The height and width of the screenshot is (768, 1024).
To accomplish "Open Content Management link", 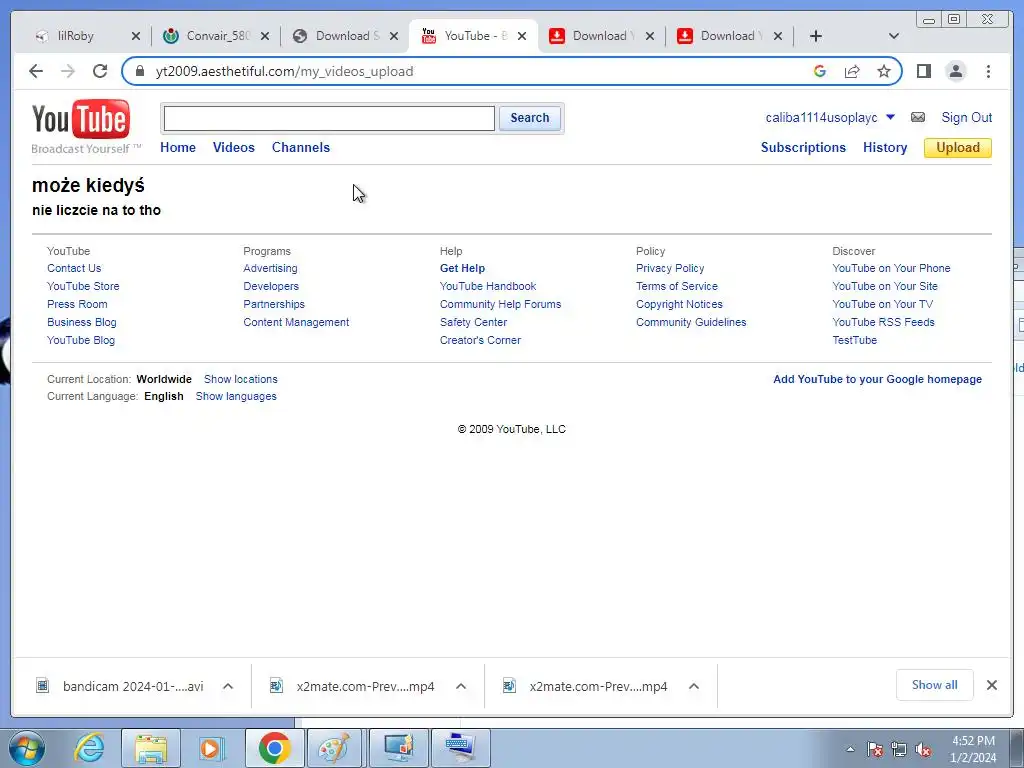I will (x=296, y=323).
